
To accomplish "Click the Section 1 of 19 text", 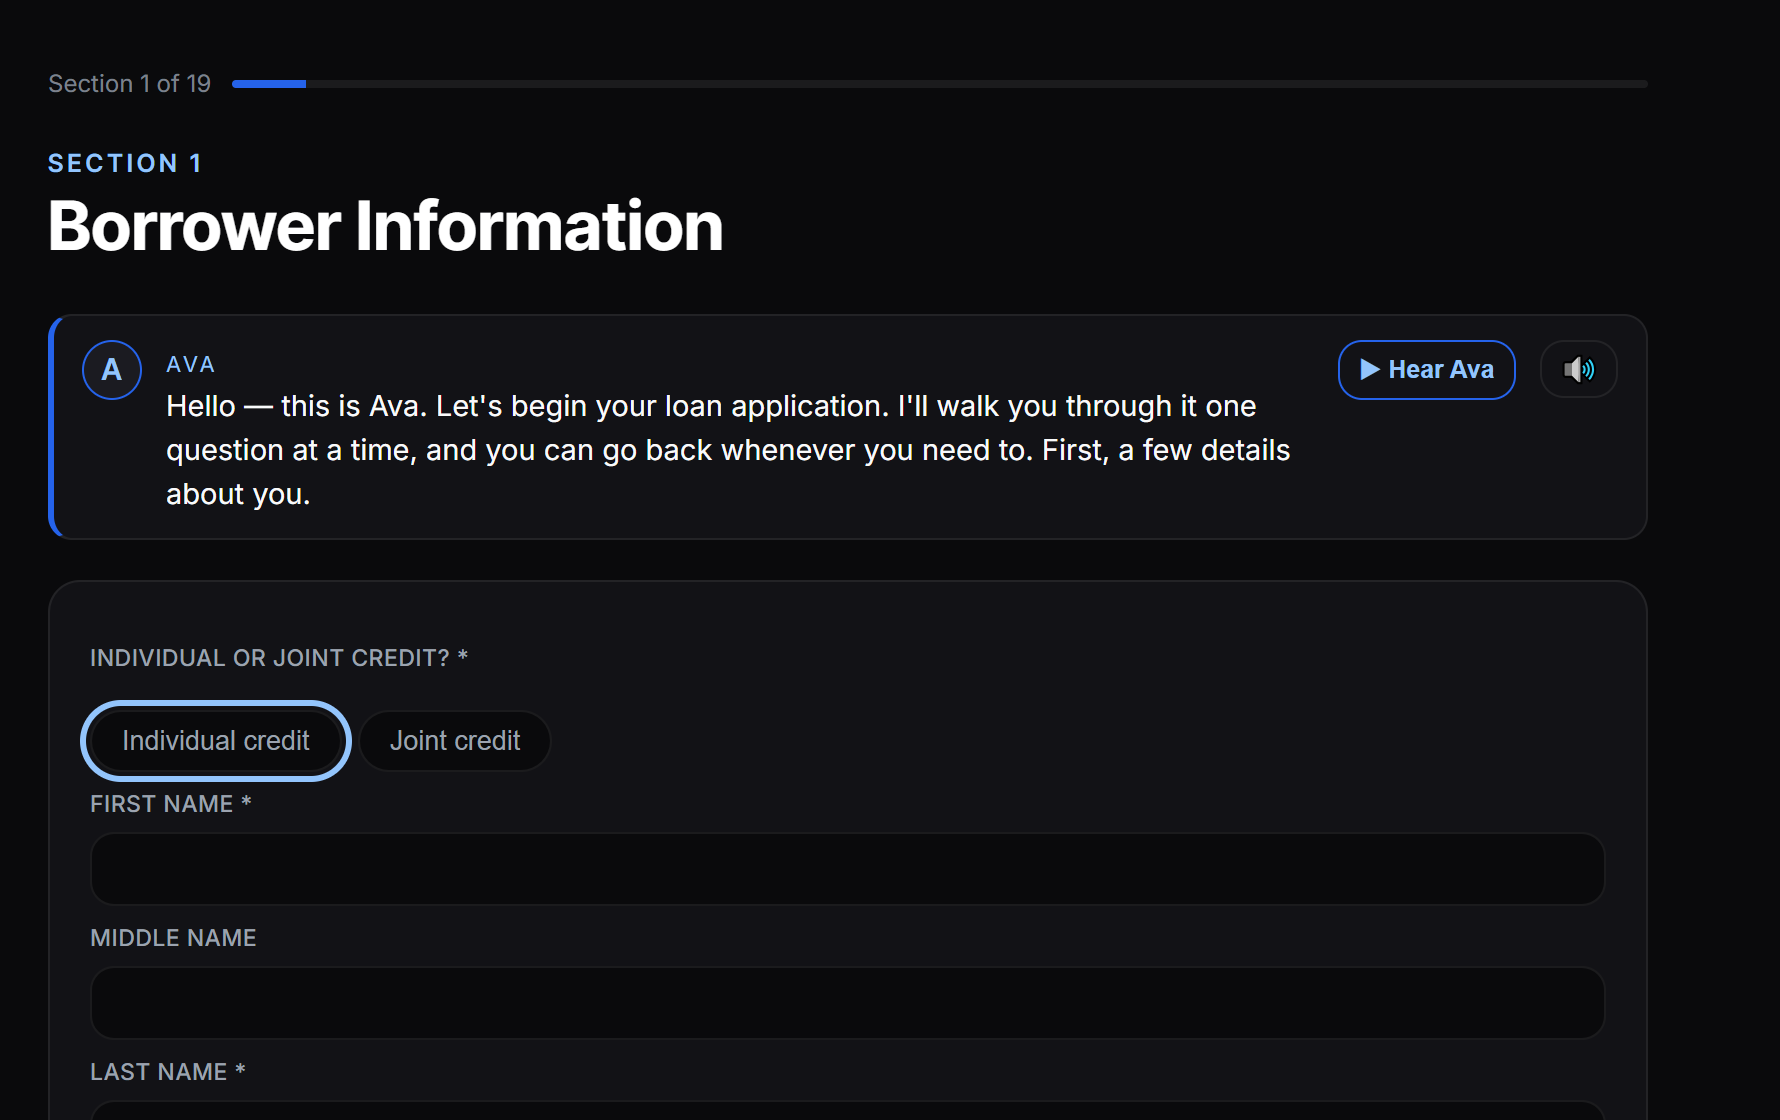I will point(130,84).
